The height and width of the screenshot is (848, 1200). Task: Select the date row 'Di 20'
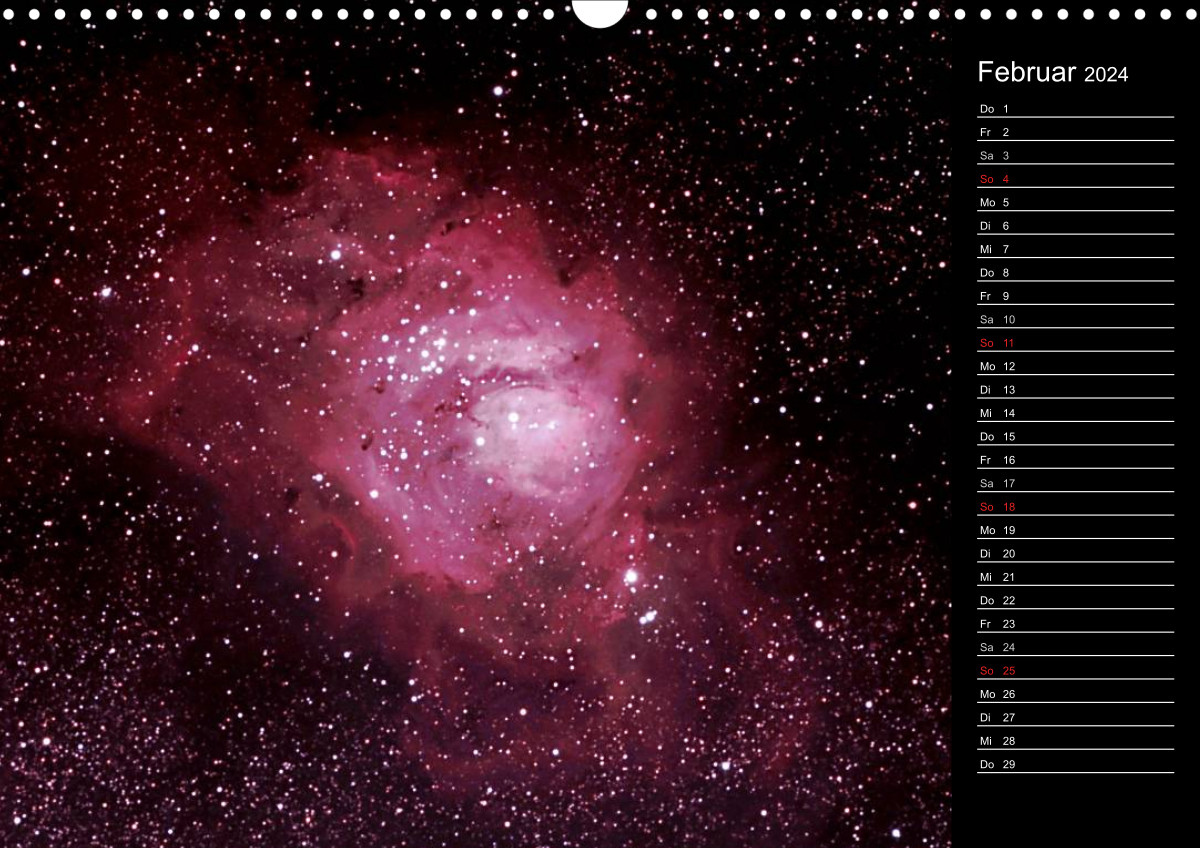(x=1075, y=551)
